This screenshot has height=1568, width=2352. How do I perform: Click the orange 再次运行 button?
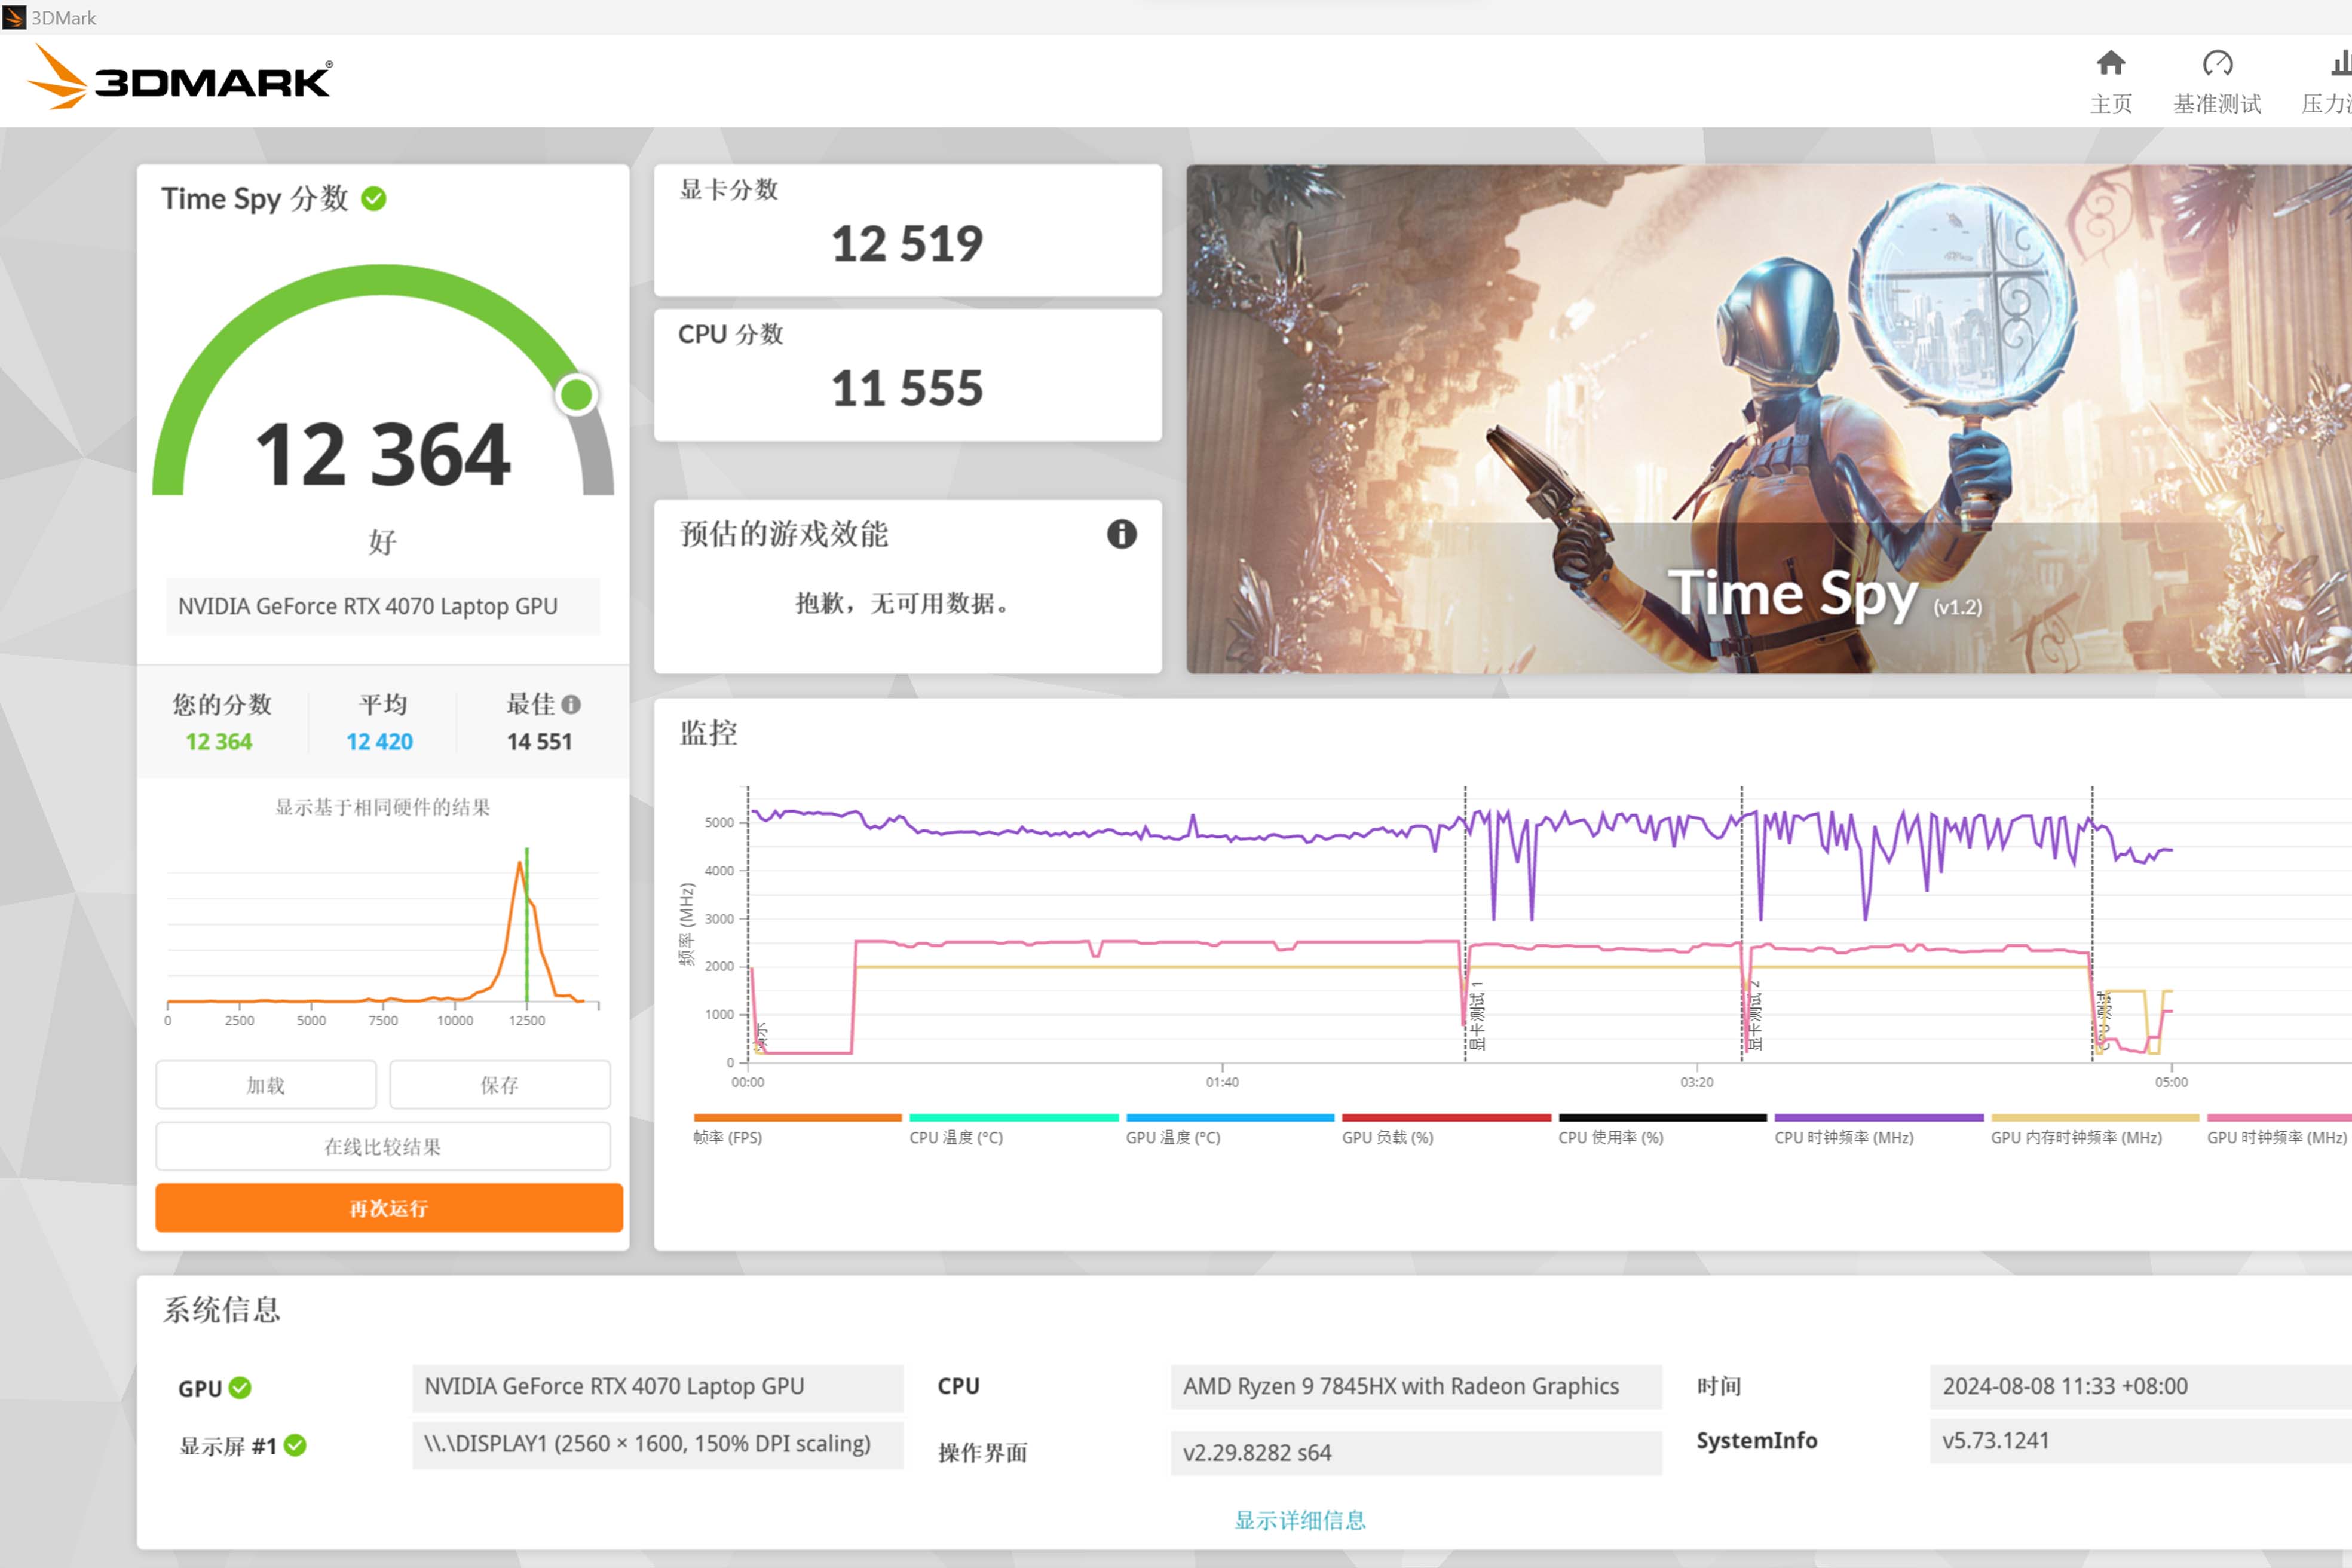389,1208
